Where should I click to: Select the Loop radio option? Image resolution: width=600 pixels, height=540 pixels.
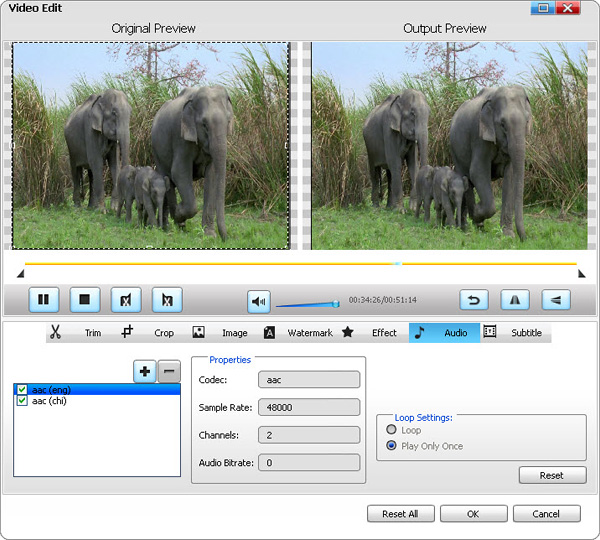point(391,429)
